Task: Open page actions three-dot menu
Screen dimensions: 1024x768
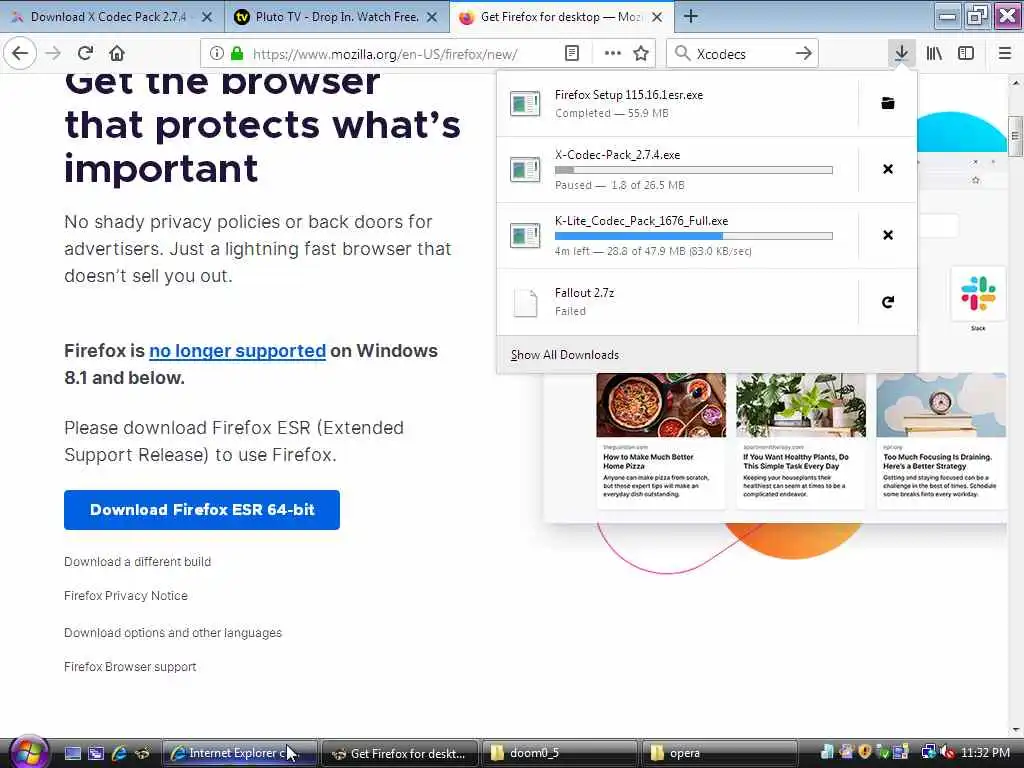Action: [x=613, y=54]
